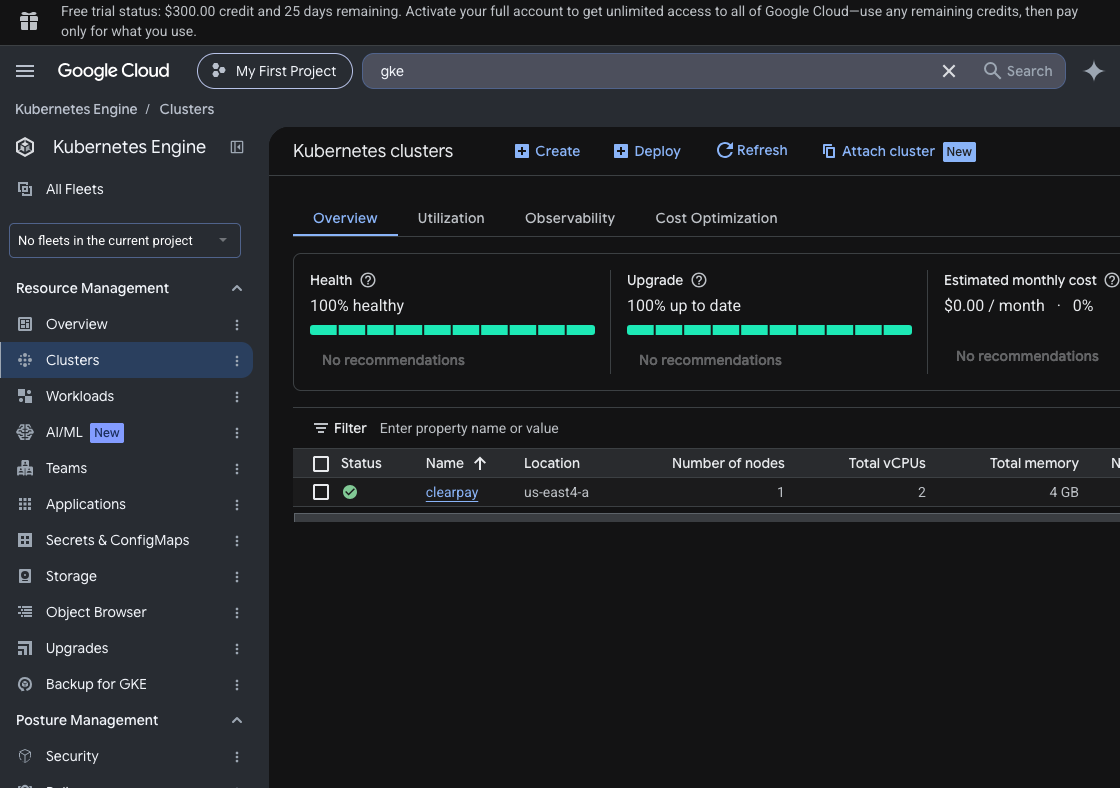Click the Clusters sidebar icon

click(x=25, y=360)
